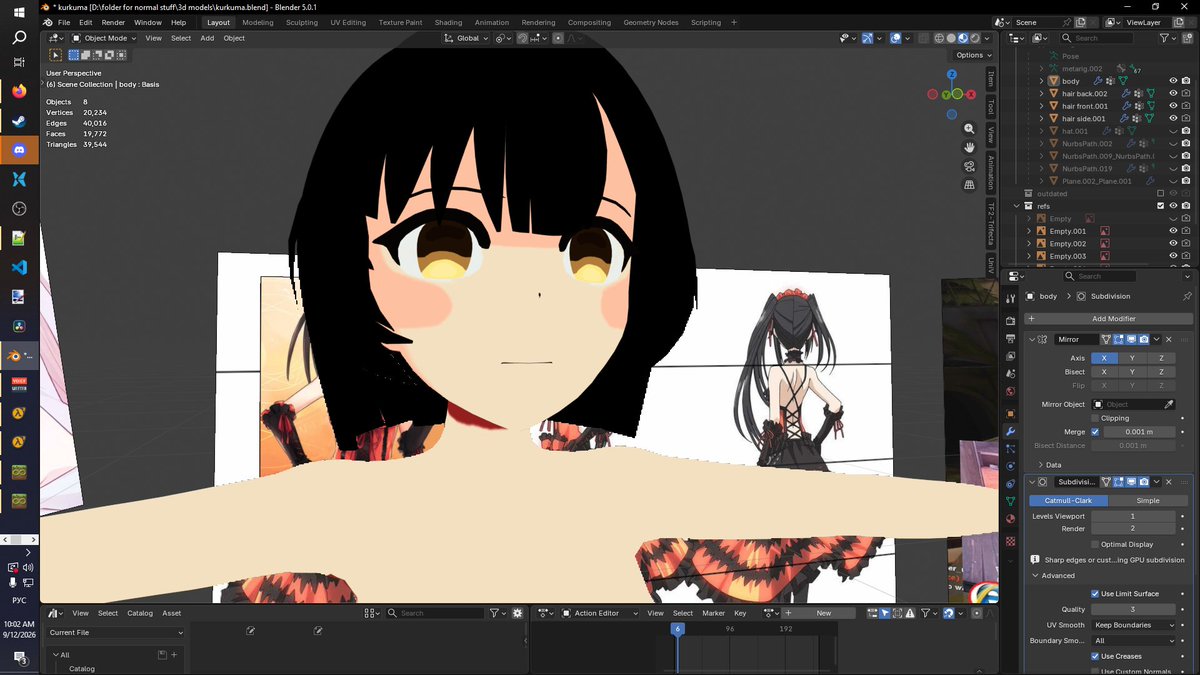The height and width of the screenshot is (675, 1200).
Task: Switch orthographic/perspective grid gizmo
Action: (x=969, y=185)
